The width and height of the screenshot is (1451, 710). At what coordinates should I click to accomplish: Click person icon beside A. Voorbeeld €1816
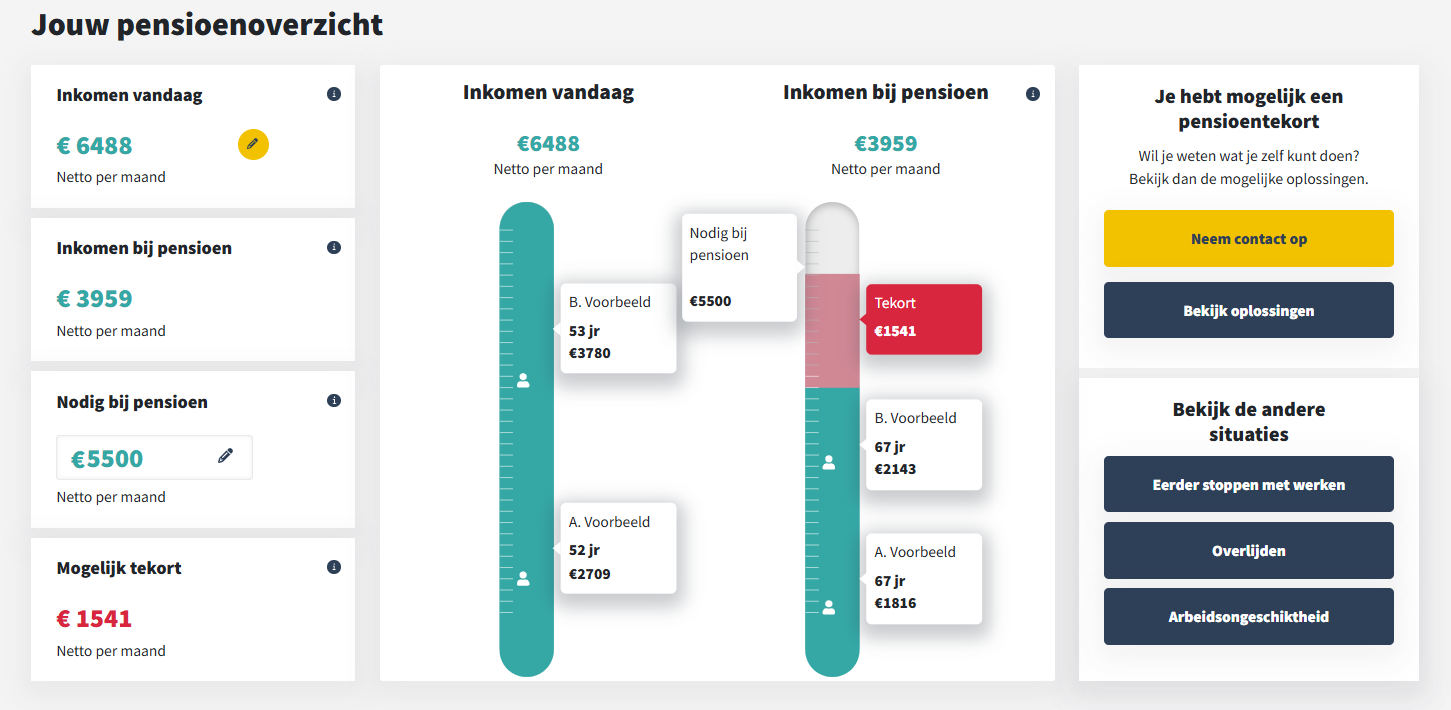[x=829, y=606]
